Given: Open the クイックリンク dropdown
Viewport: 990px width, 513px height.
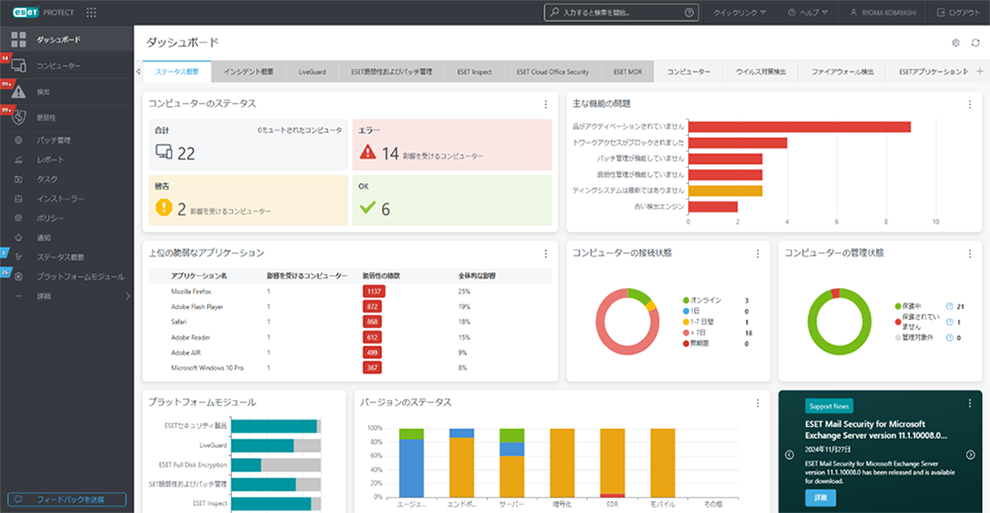Looking at the screenshot, I should [740, 13].
